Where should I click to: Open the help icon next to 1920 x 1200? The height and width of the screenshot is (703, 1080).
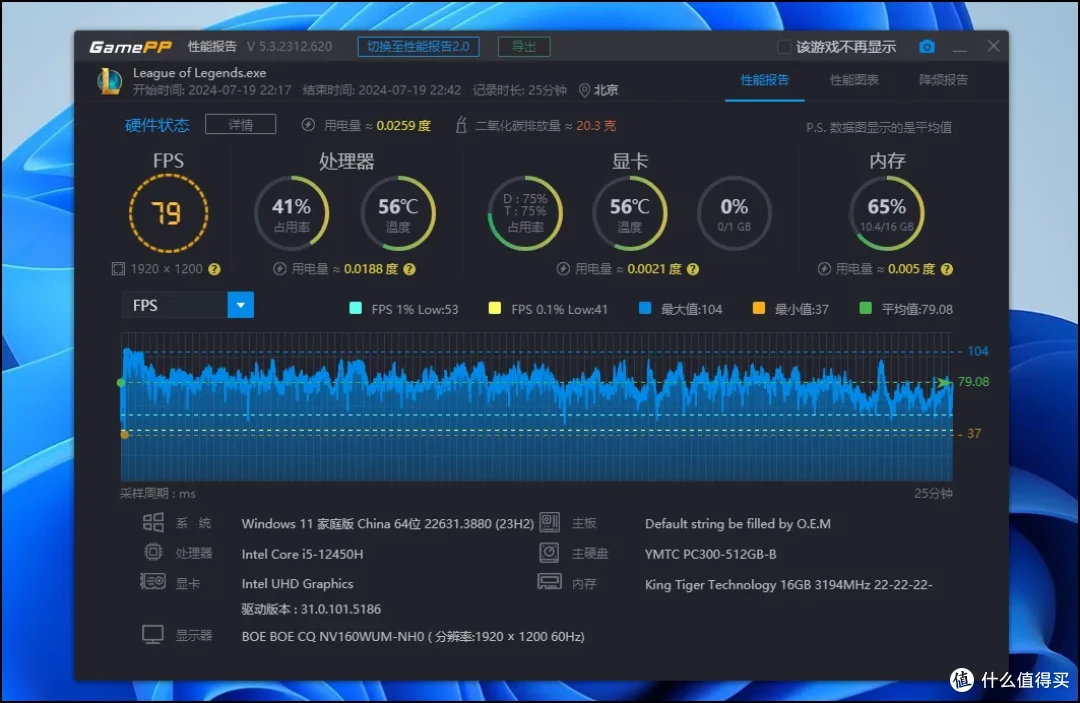click(214, 269)
